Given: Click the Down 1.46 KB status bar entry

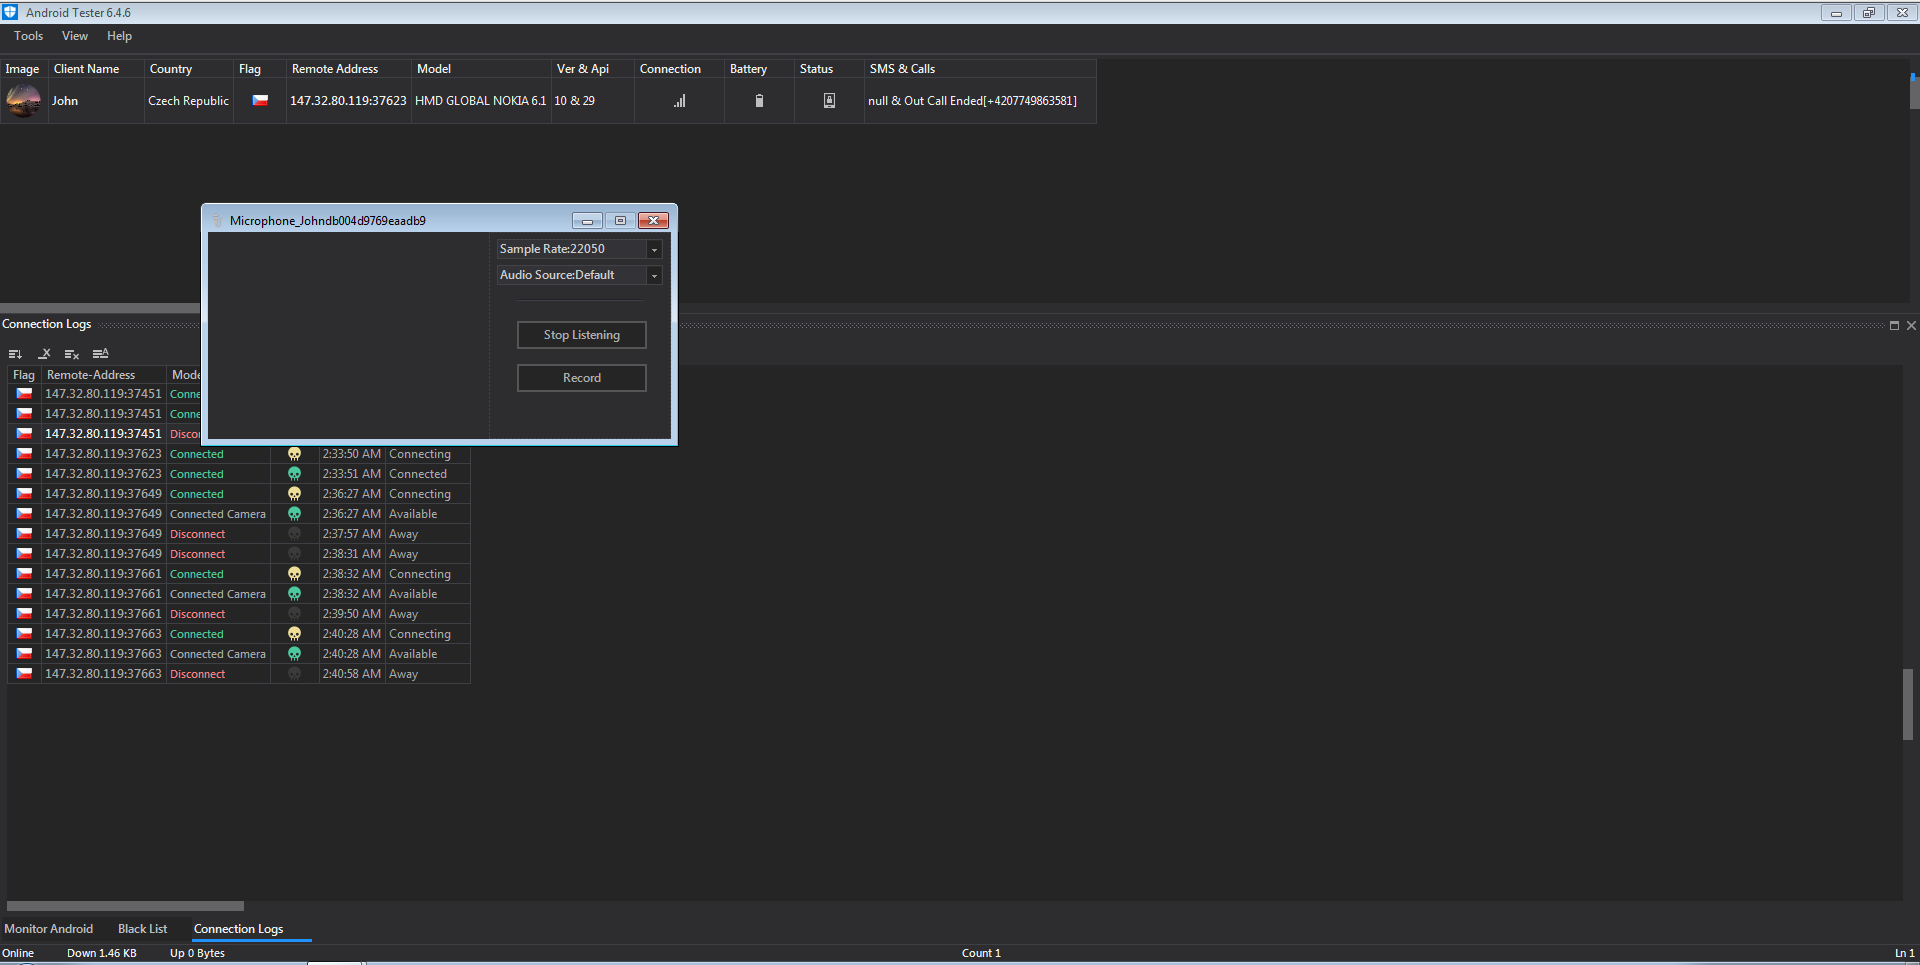Looking at the screenshot, I should (102, 953).
